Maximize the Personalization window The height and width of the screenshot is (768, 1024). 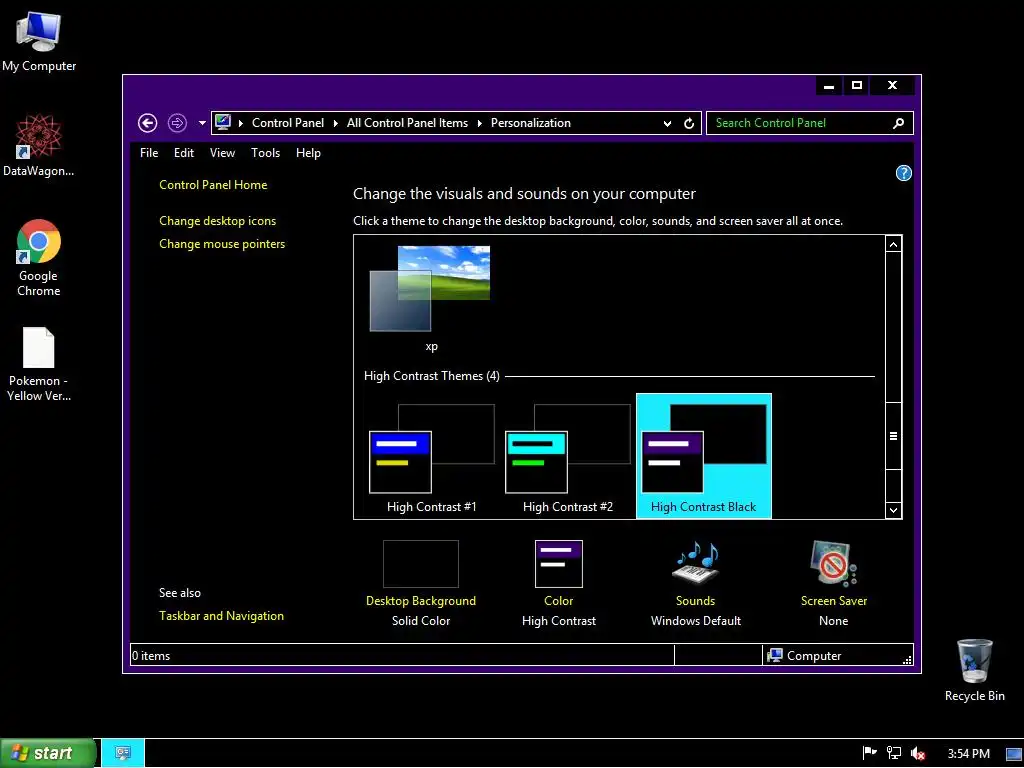[857, 86]
